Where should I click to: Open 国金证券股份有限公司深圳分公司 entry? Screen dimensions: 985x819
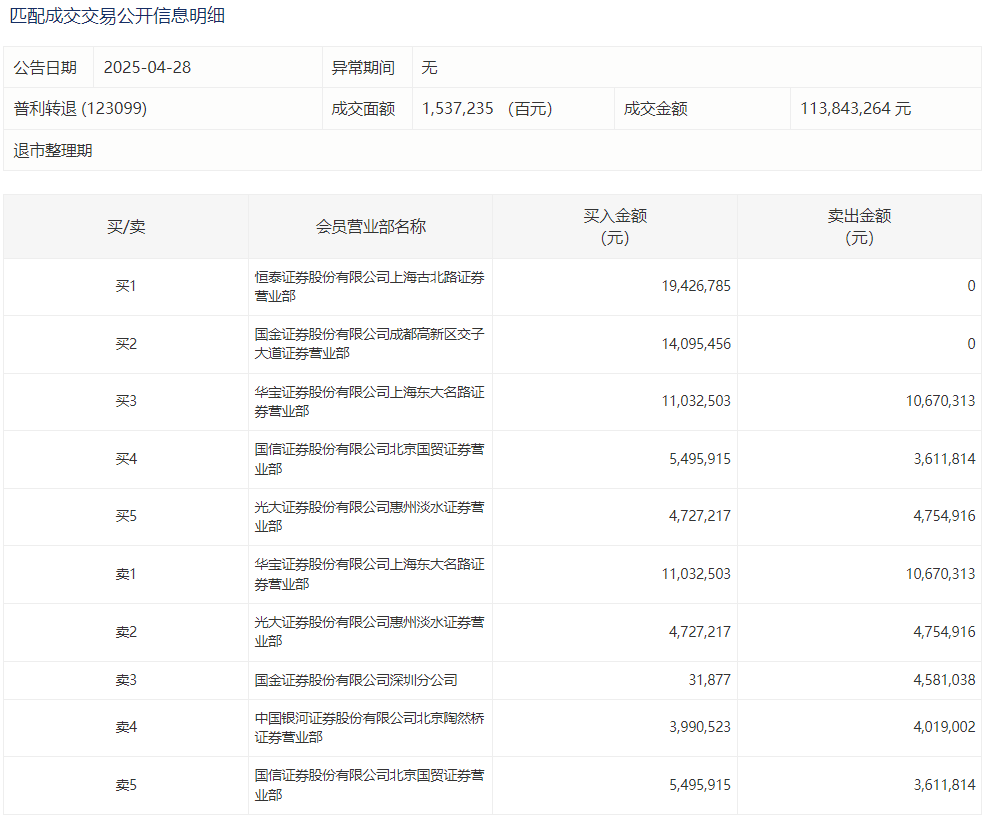tap(356, 680)
